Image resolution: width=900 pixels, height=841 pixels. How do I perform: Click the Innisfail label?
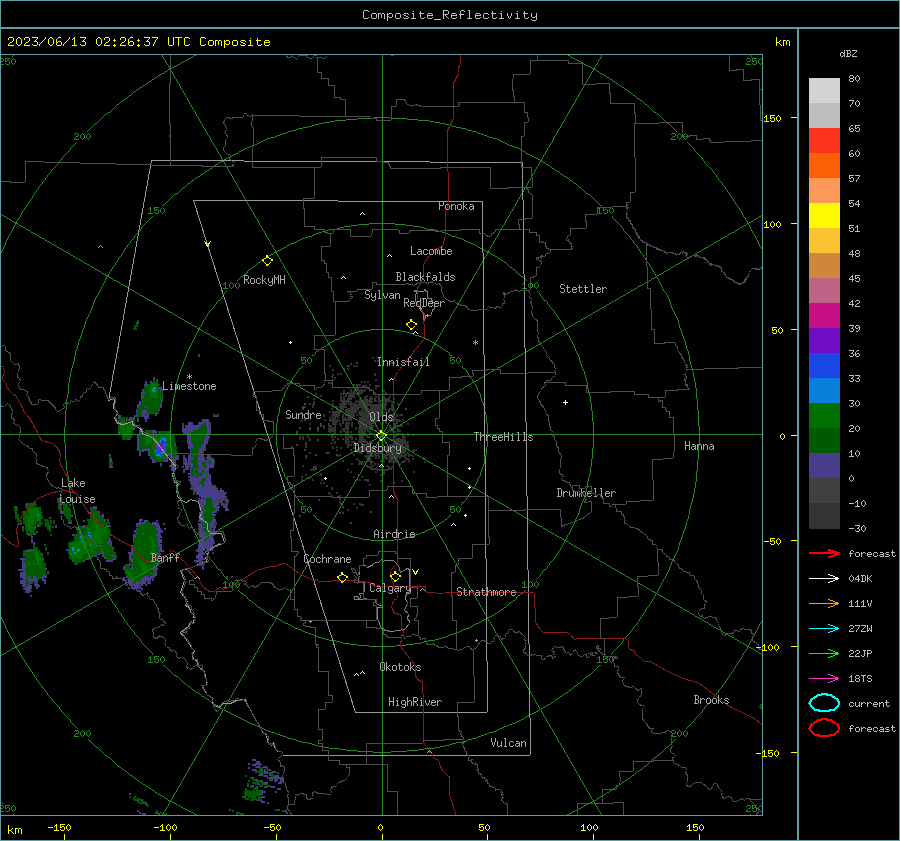click(x=403, y=362)
